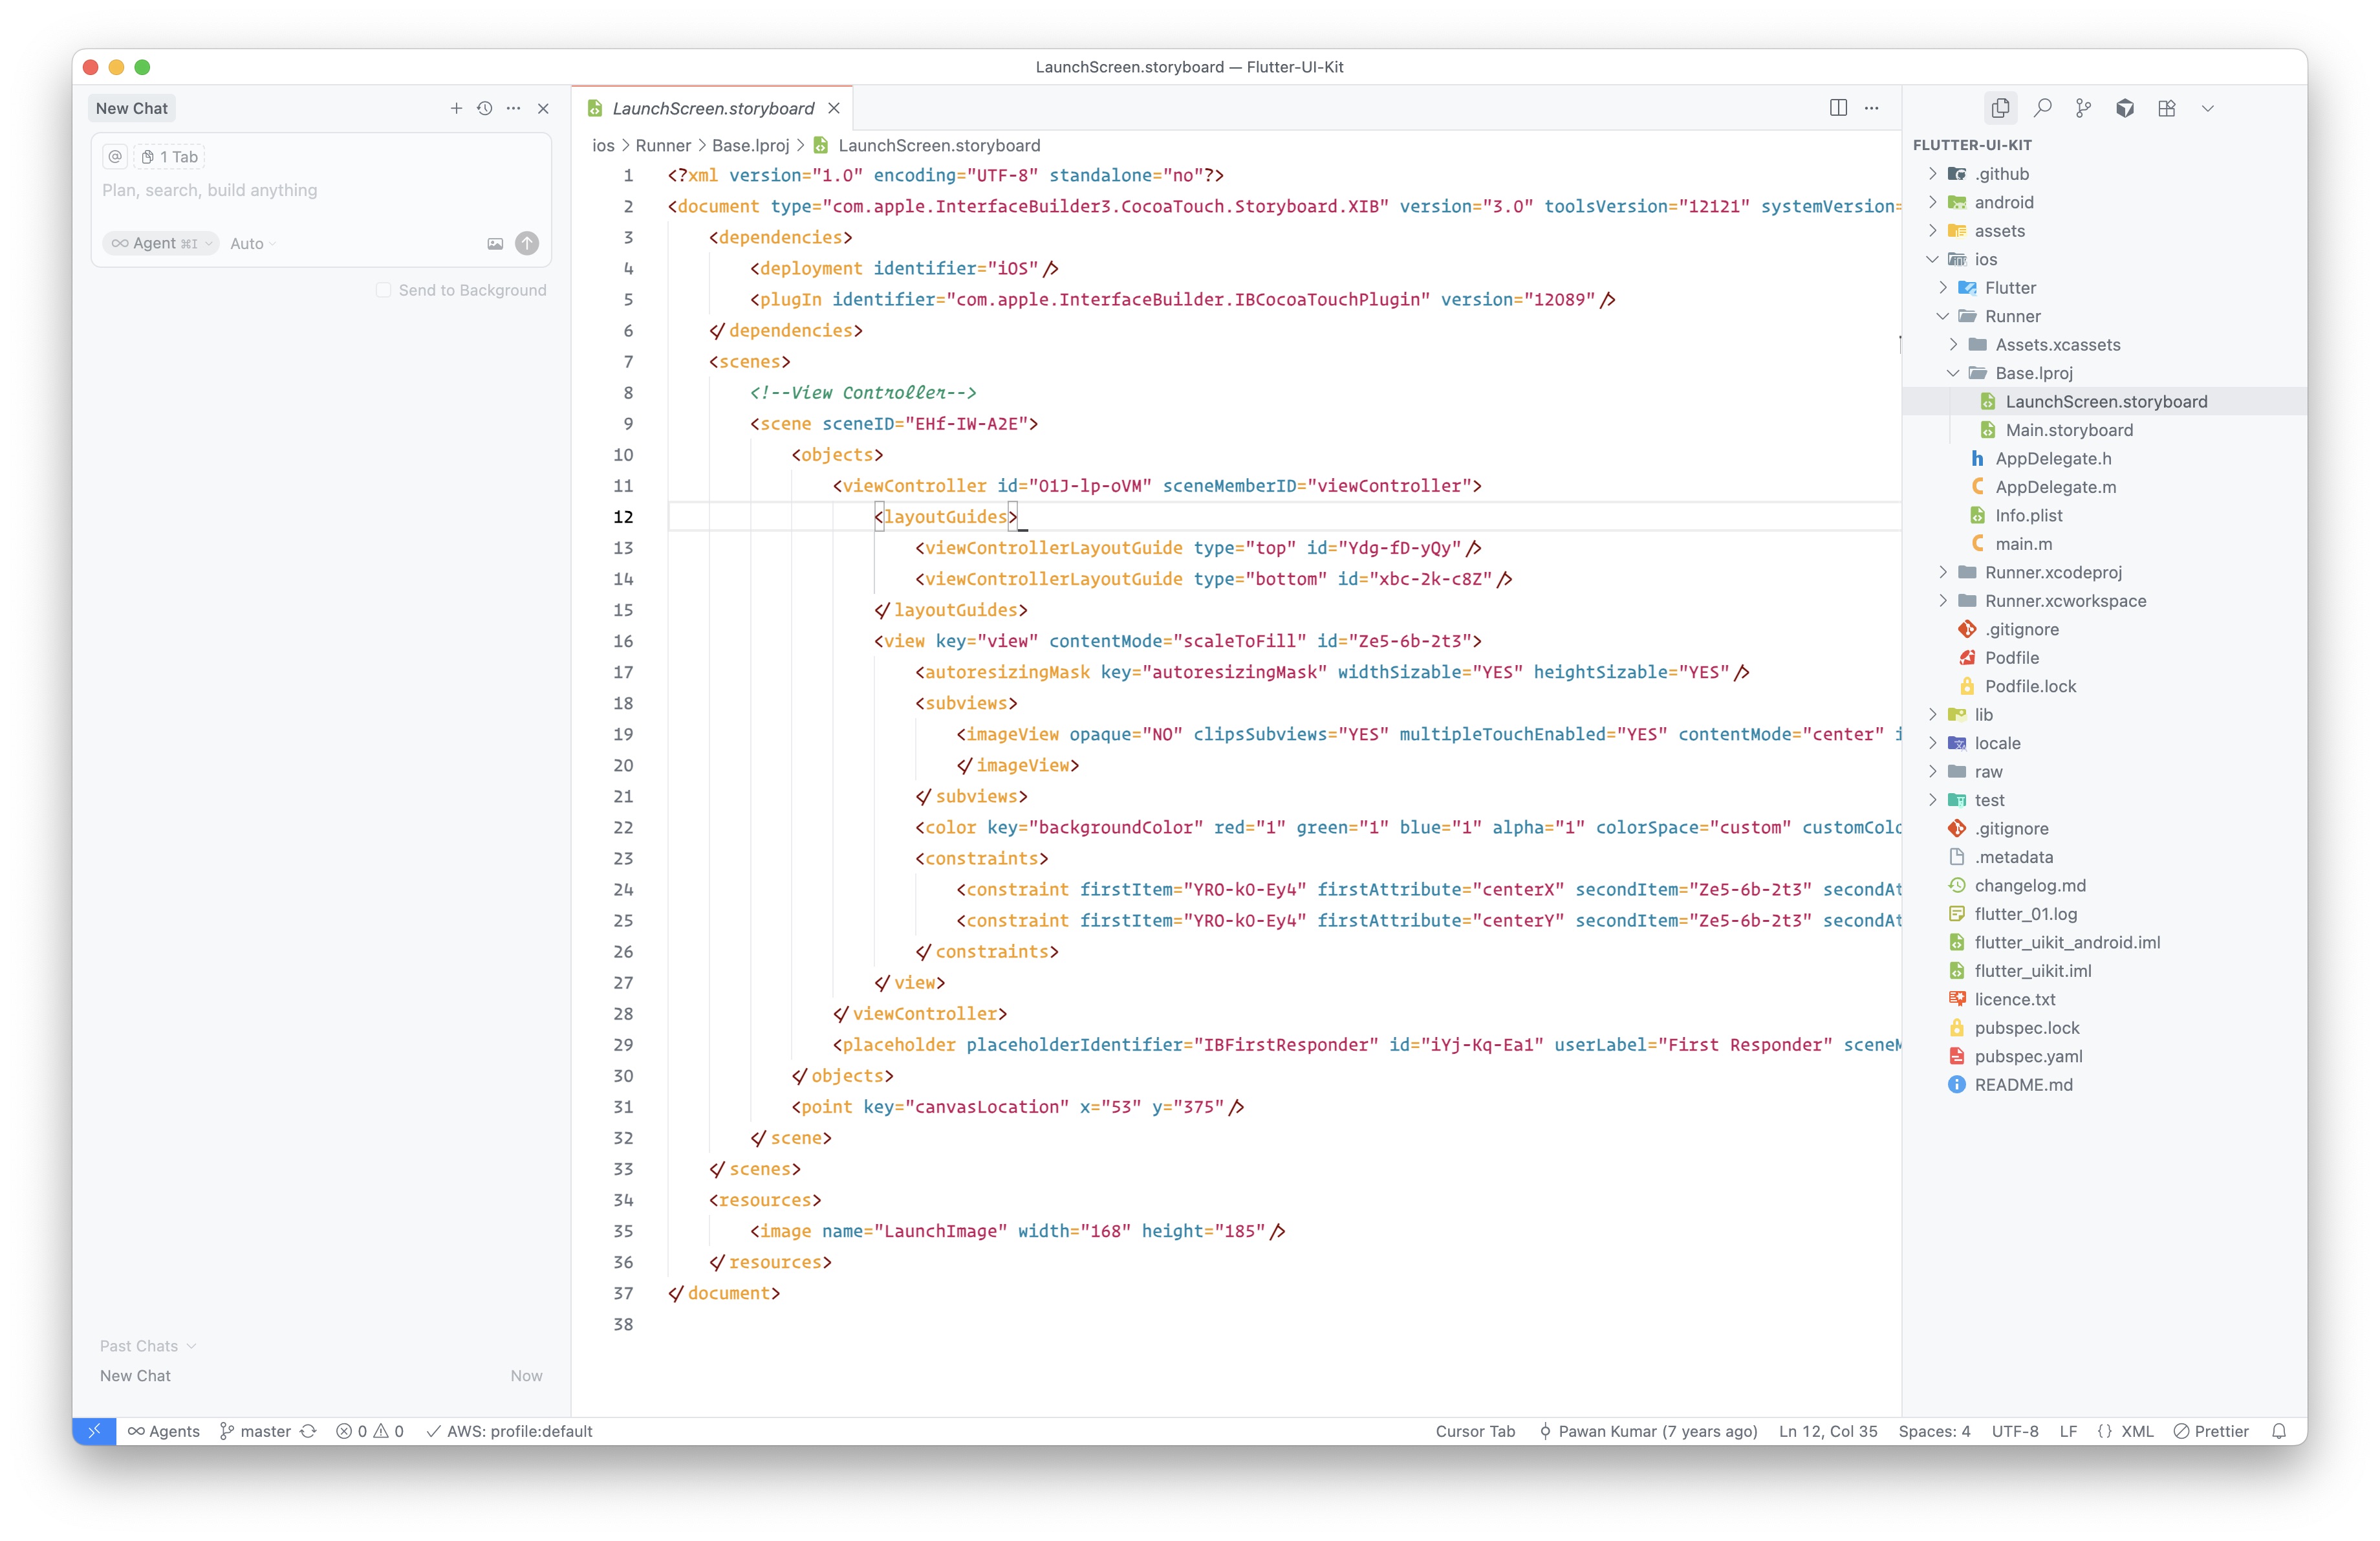Select the LaunchScreen.storyboard editor tab
The height and width of the screenshot is (1541, 2380).
(x=712, y=108)
